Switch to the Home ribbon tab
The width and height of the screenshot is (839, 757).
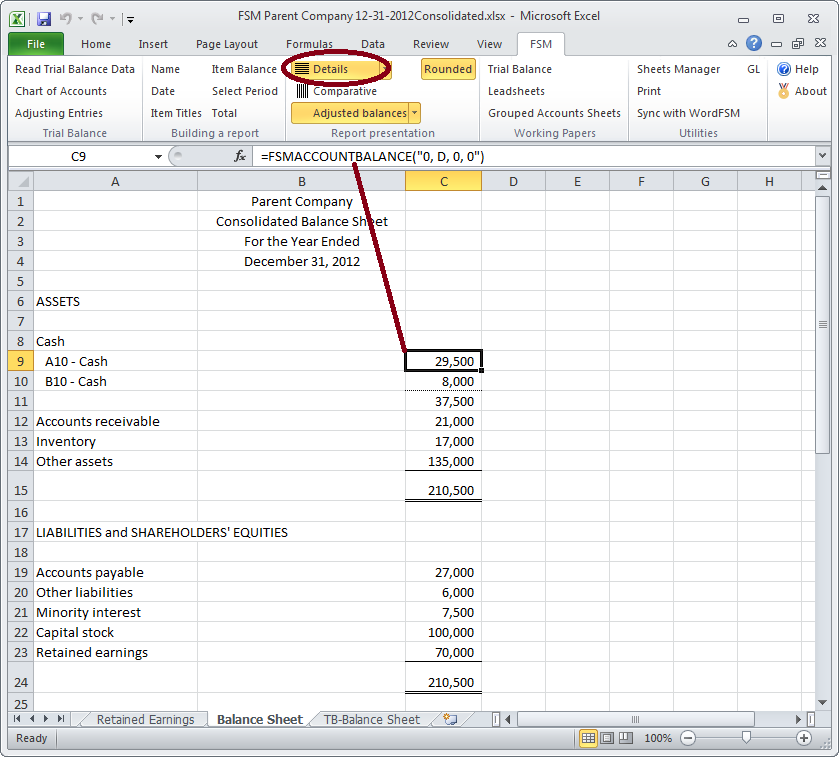click(96, 44)
